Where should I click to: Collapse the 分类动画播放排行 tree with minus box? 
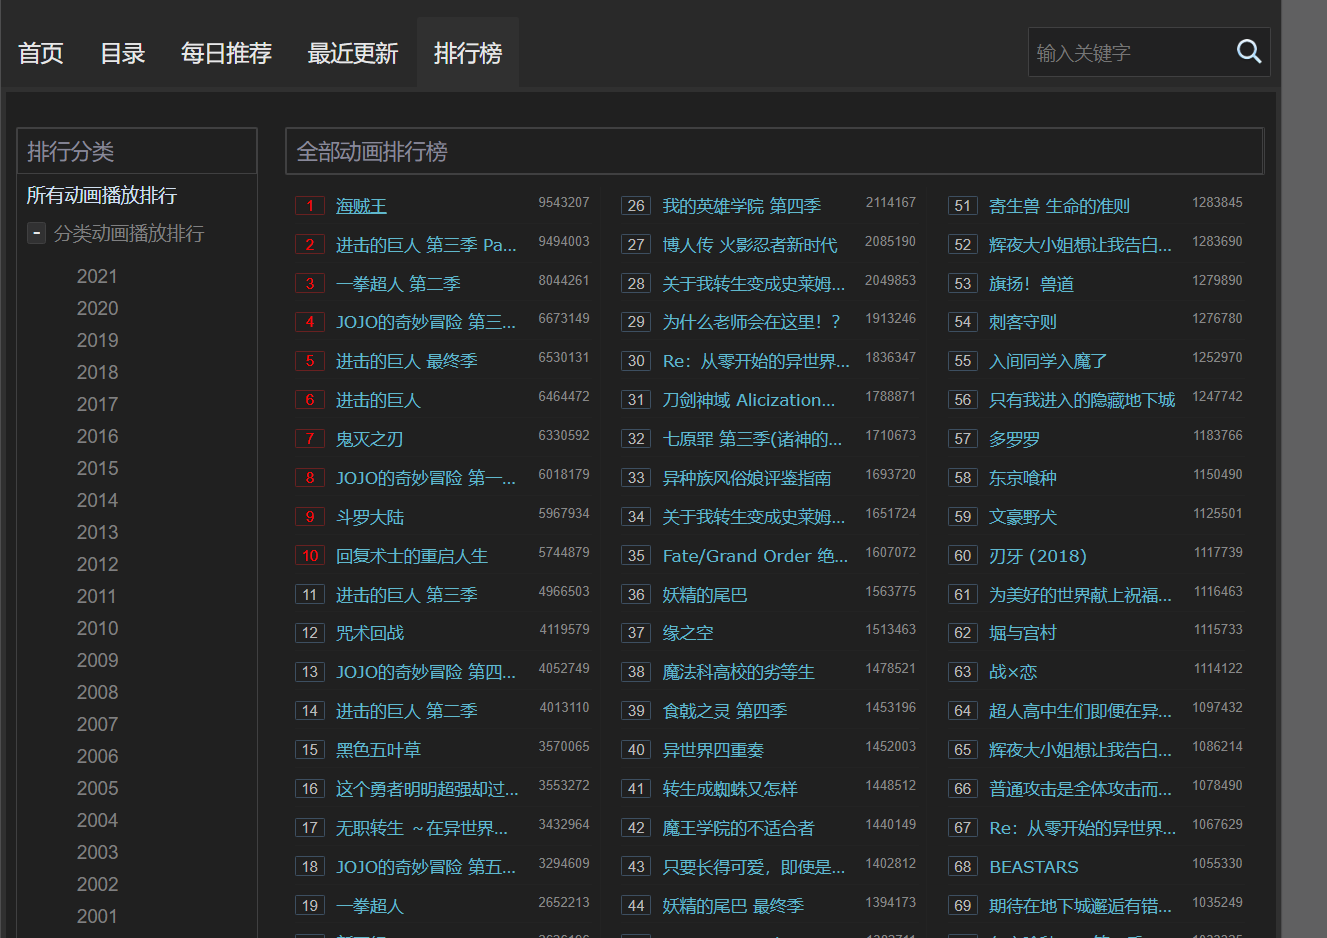coord(36,233)
